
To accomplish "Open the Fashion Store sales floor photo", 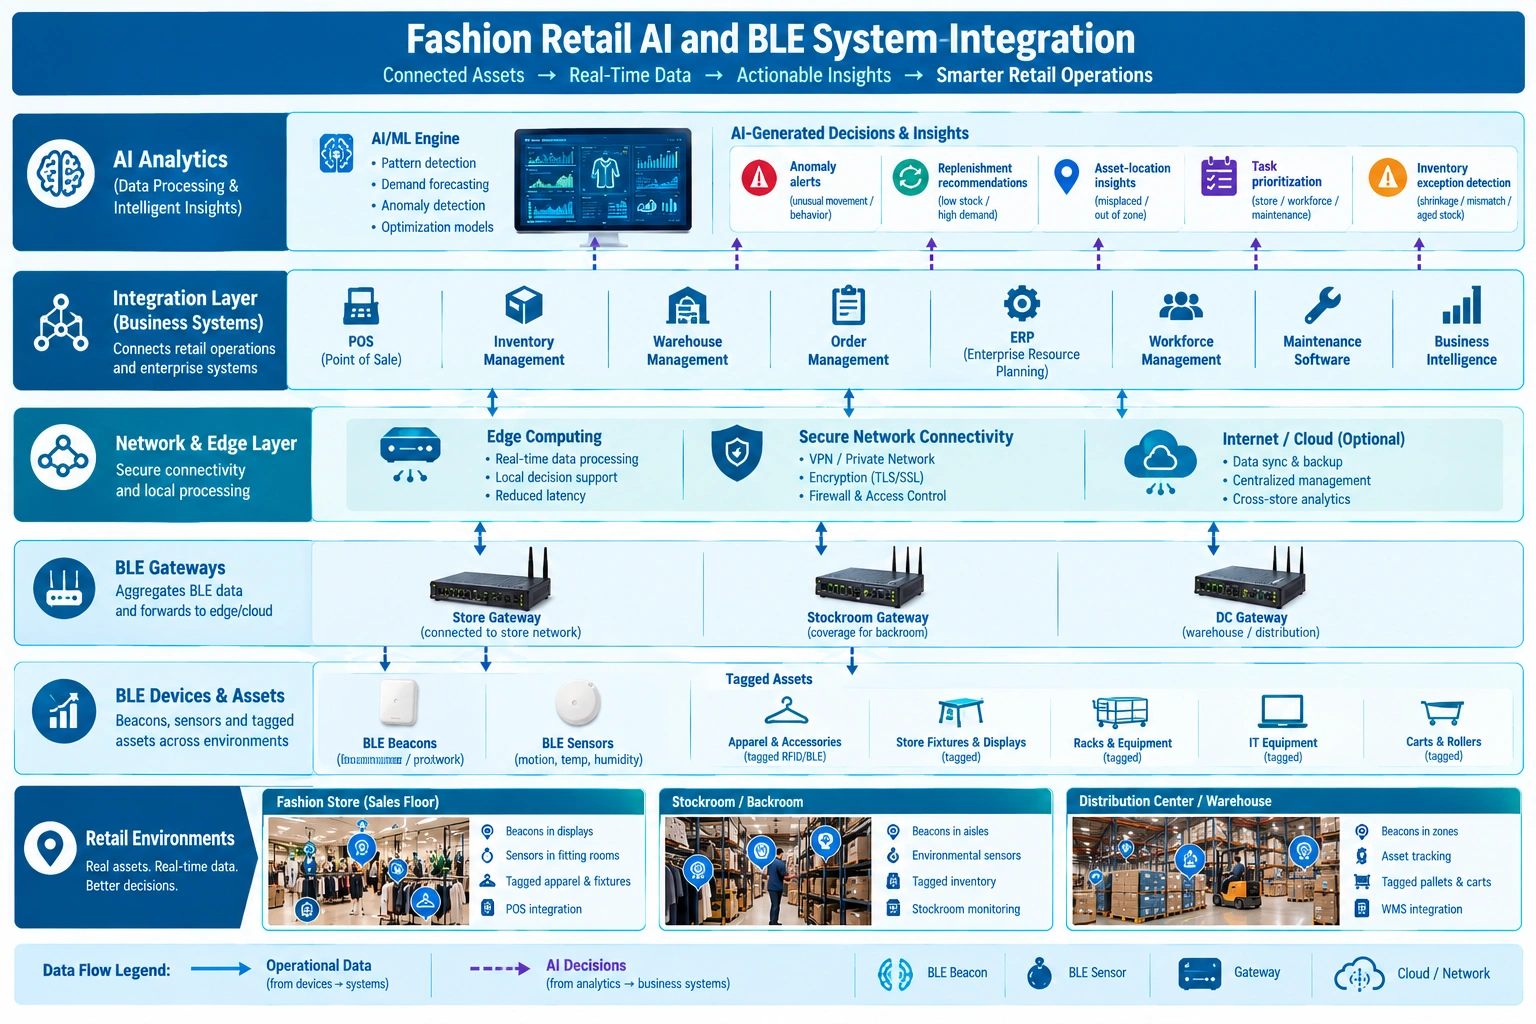I will pos(369,871).
